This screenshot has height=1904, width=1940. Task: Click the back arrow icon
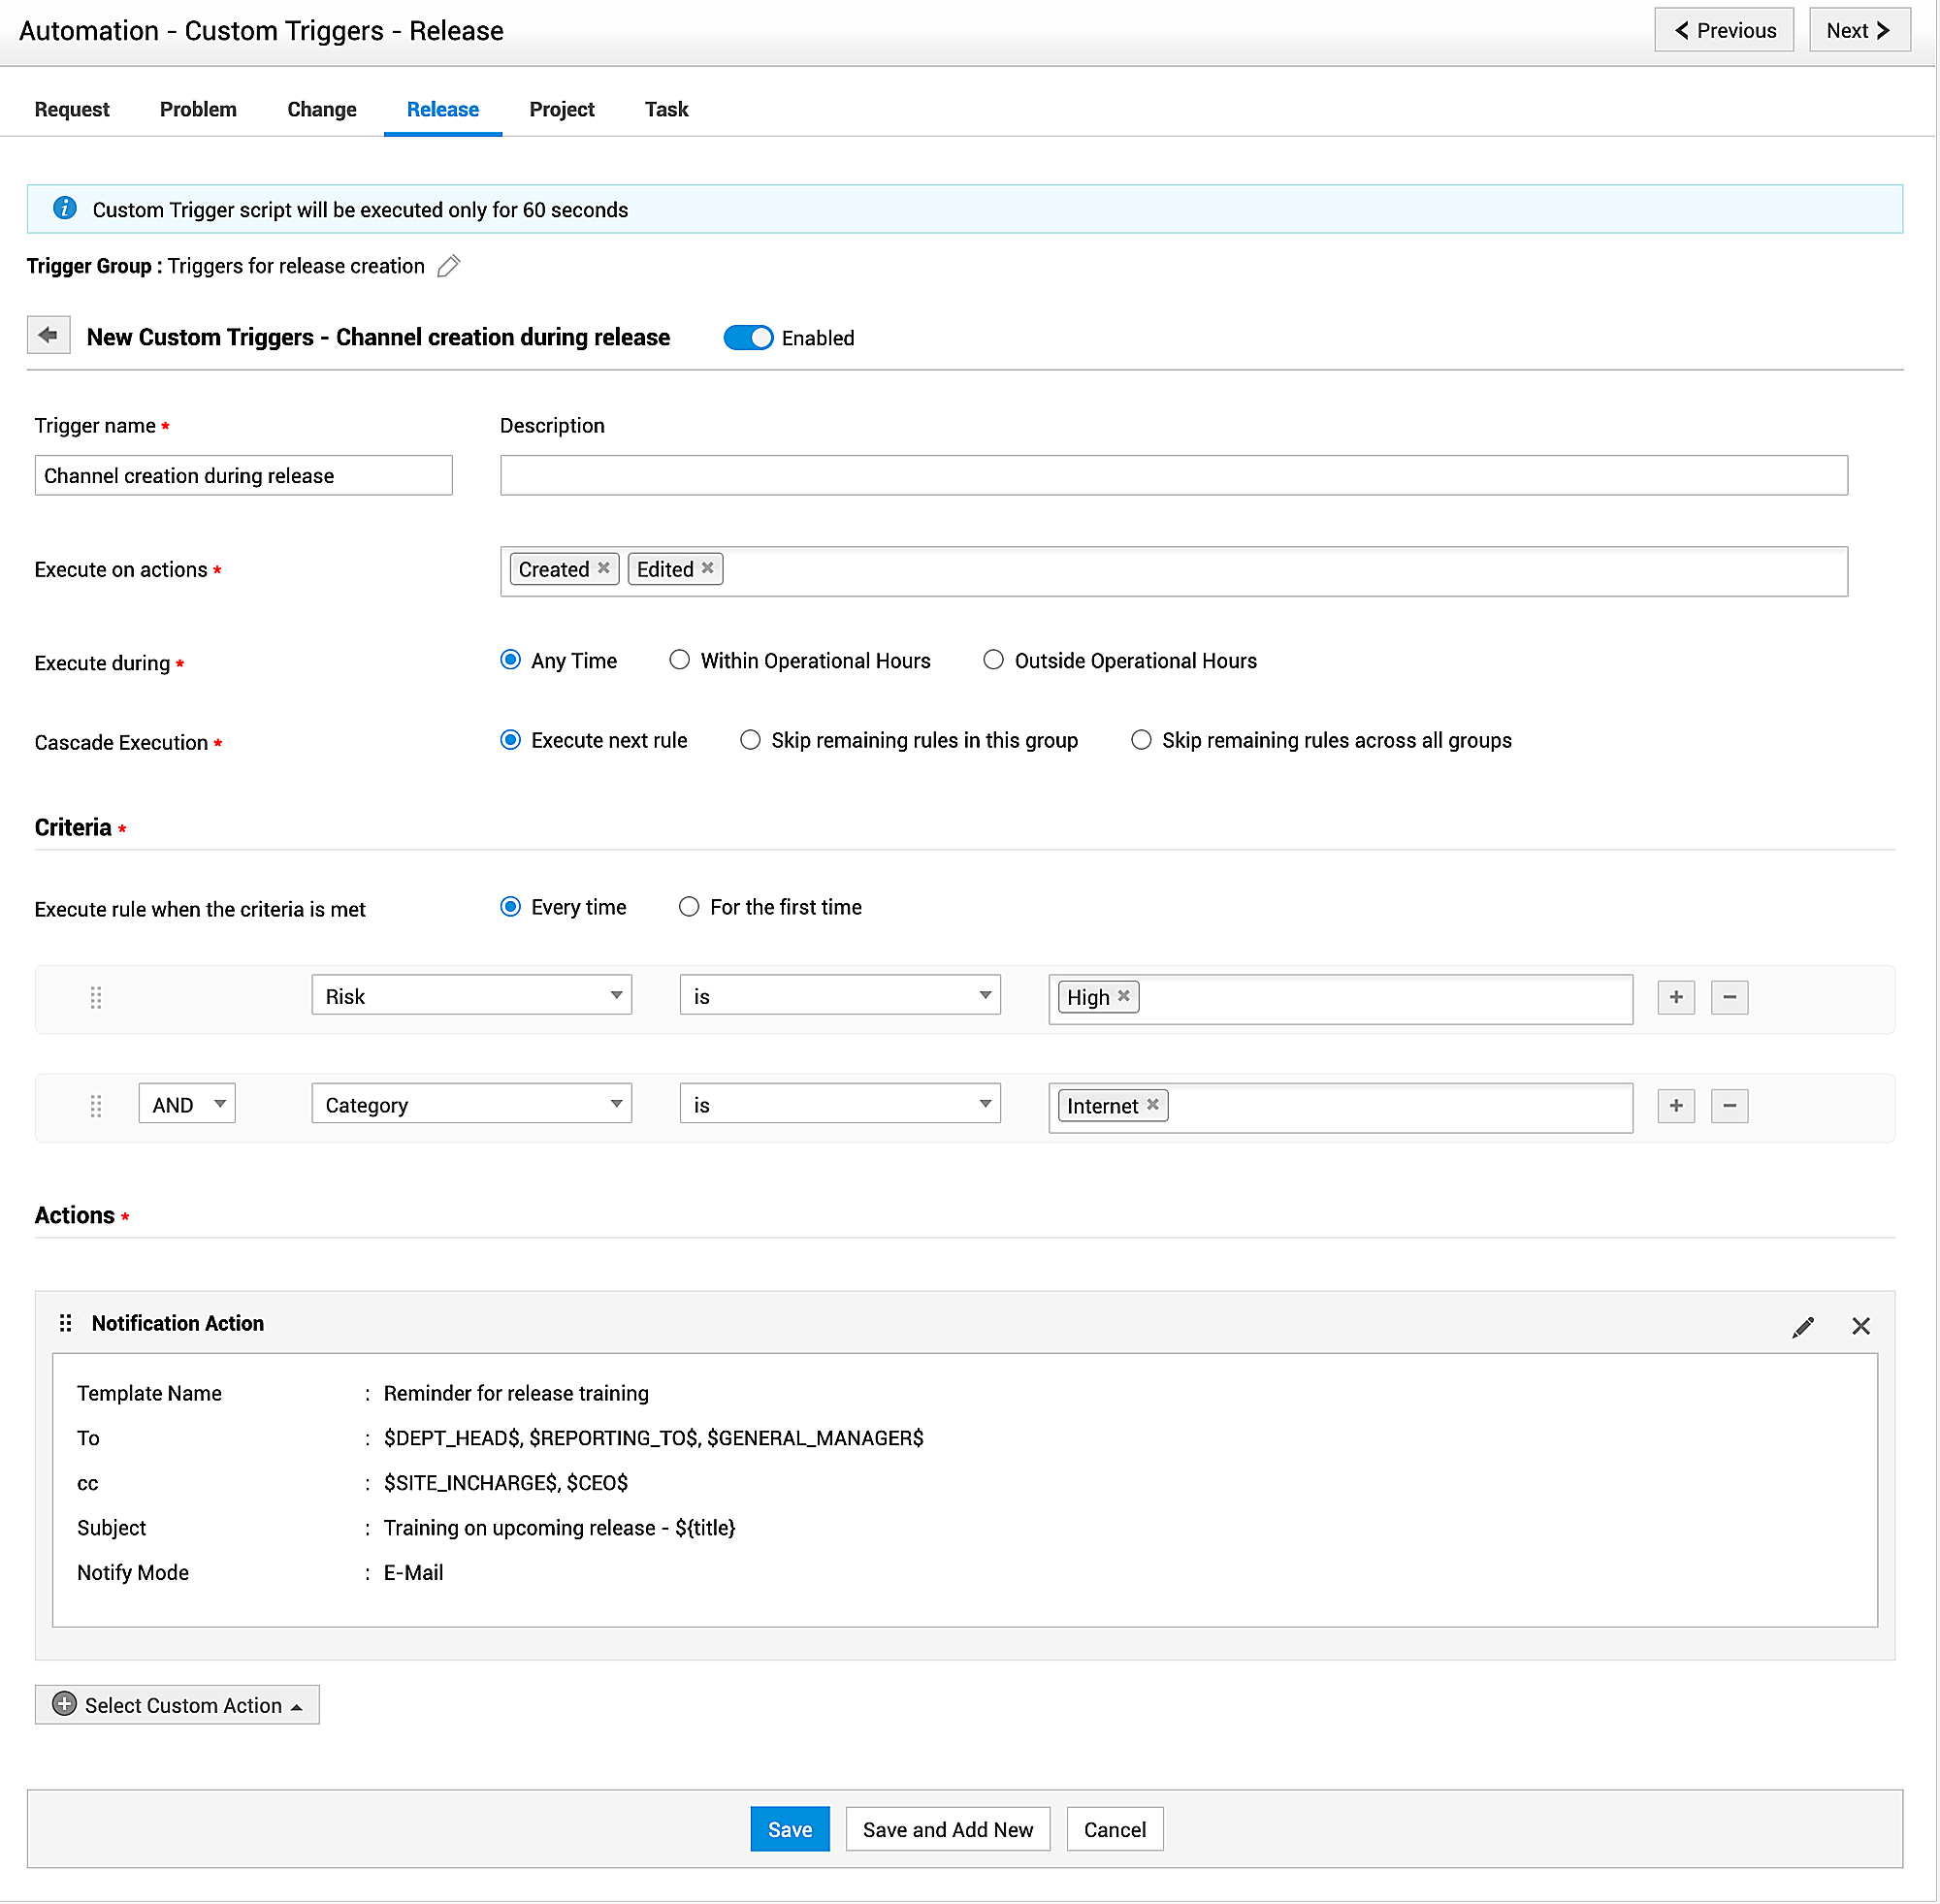click(x=48, y=336)
